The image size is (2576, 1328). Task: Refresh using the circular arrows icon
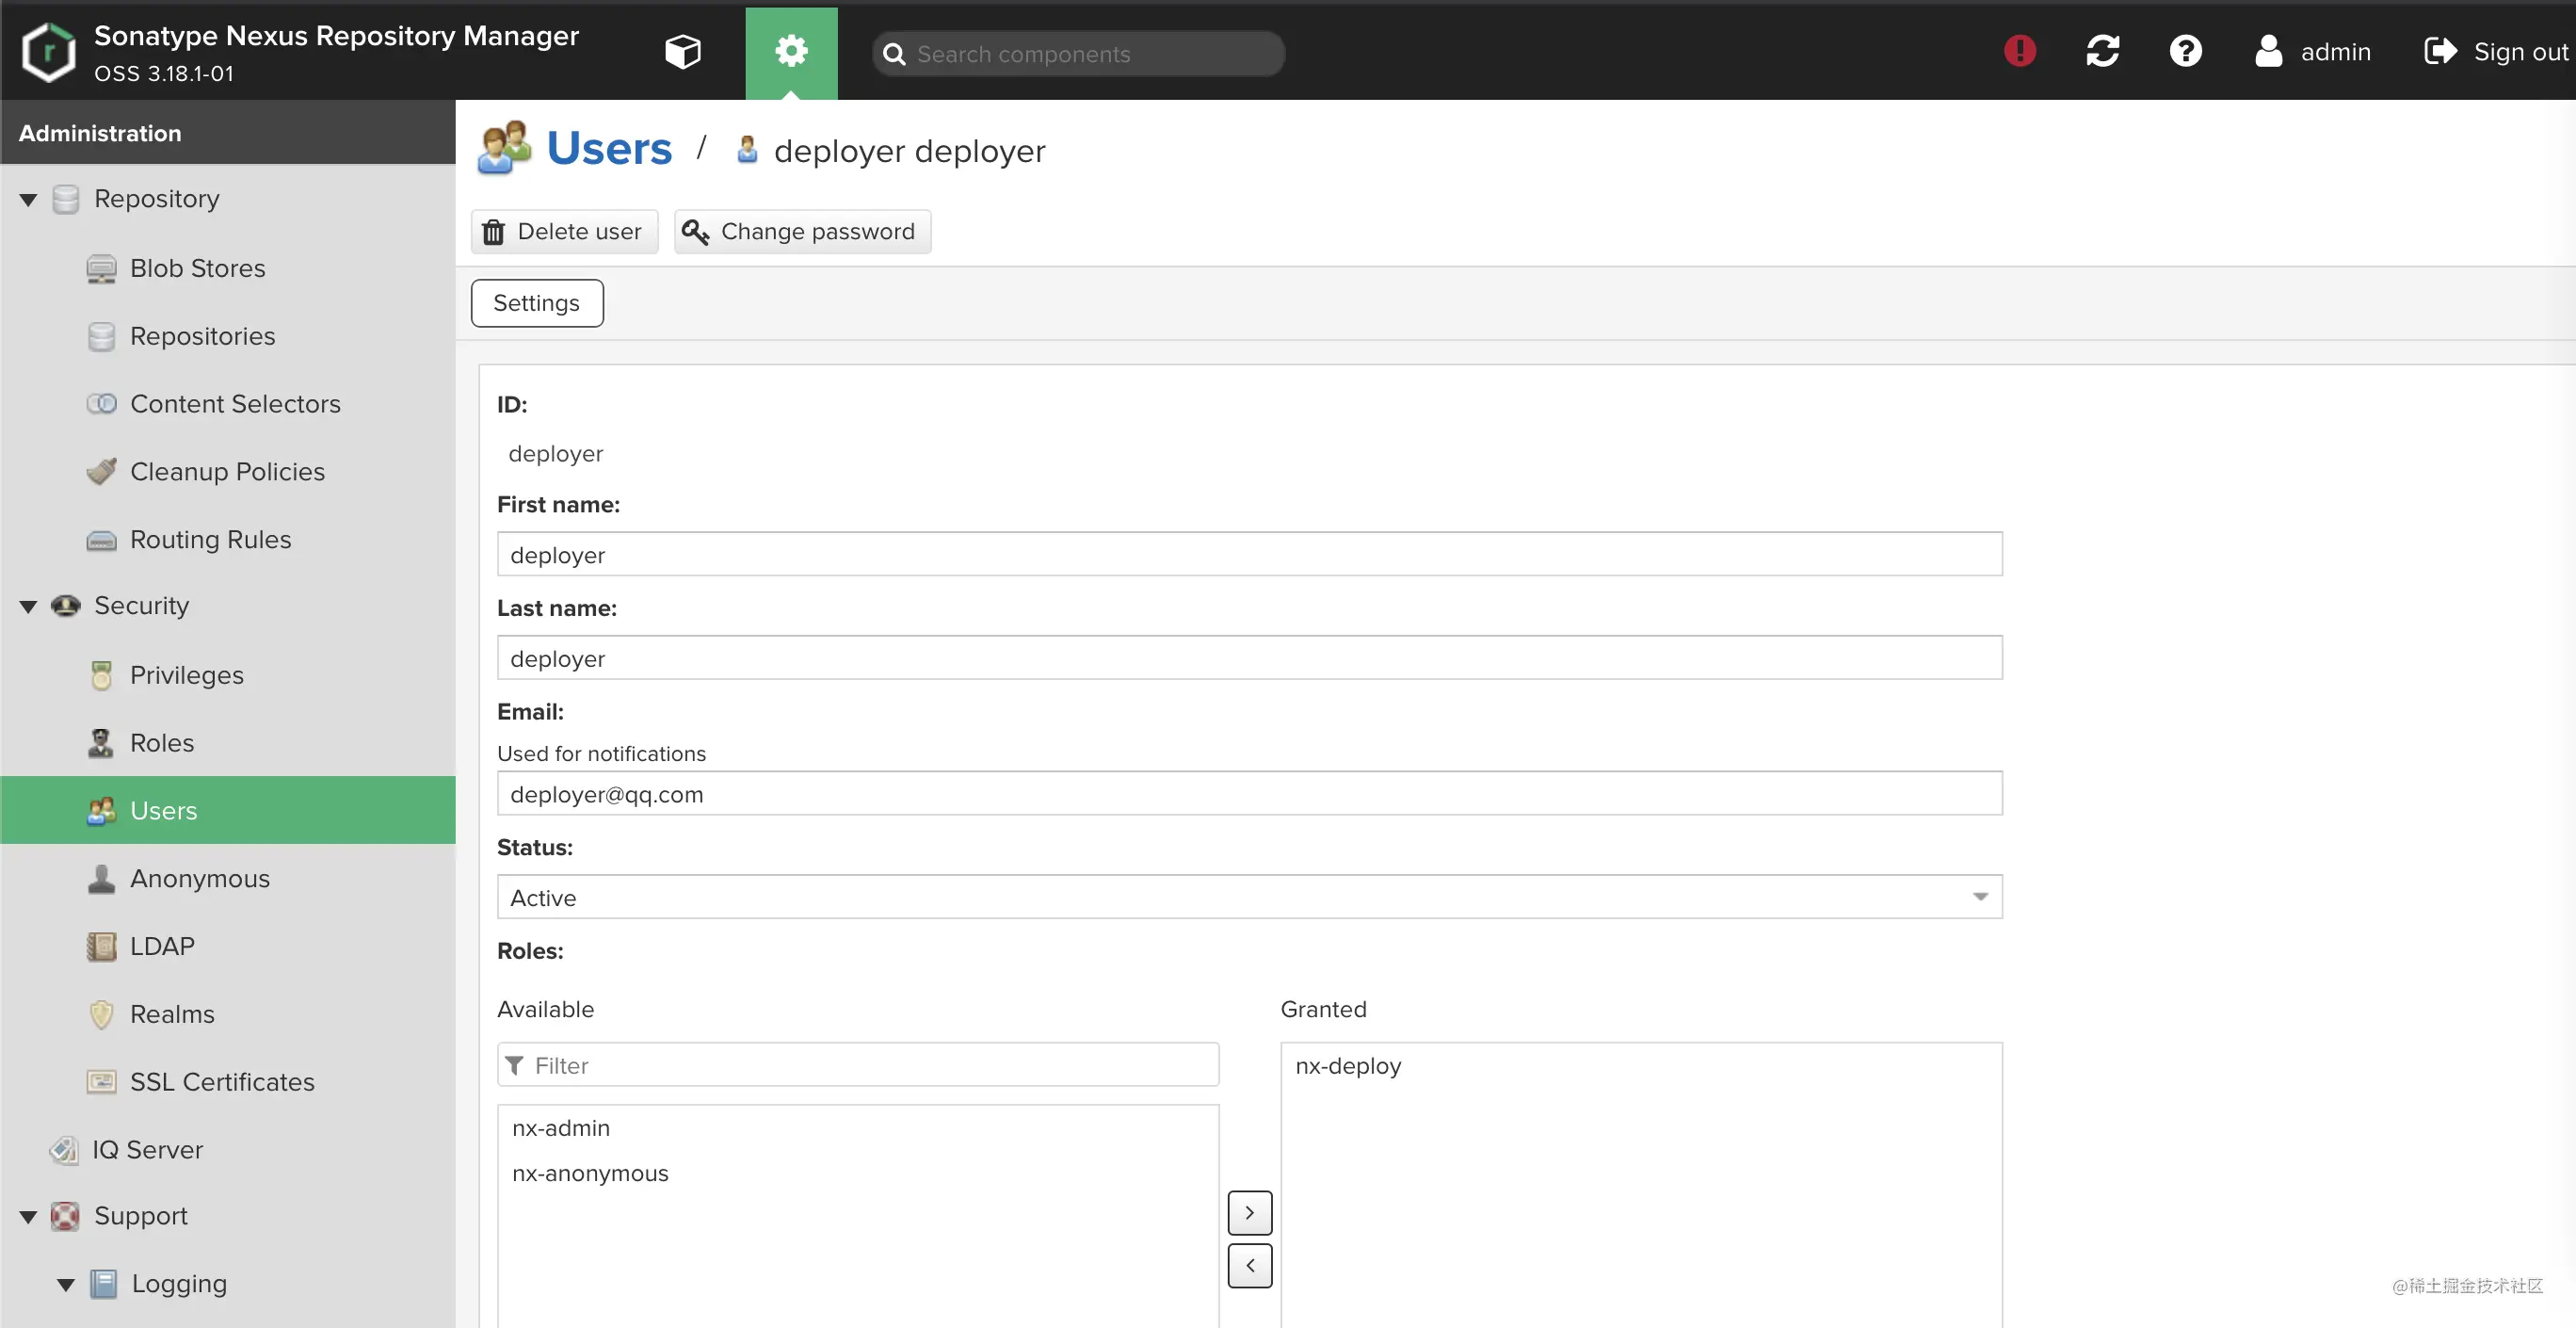(x=2102, y=51)
